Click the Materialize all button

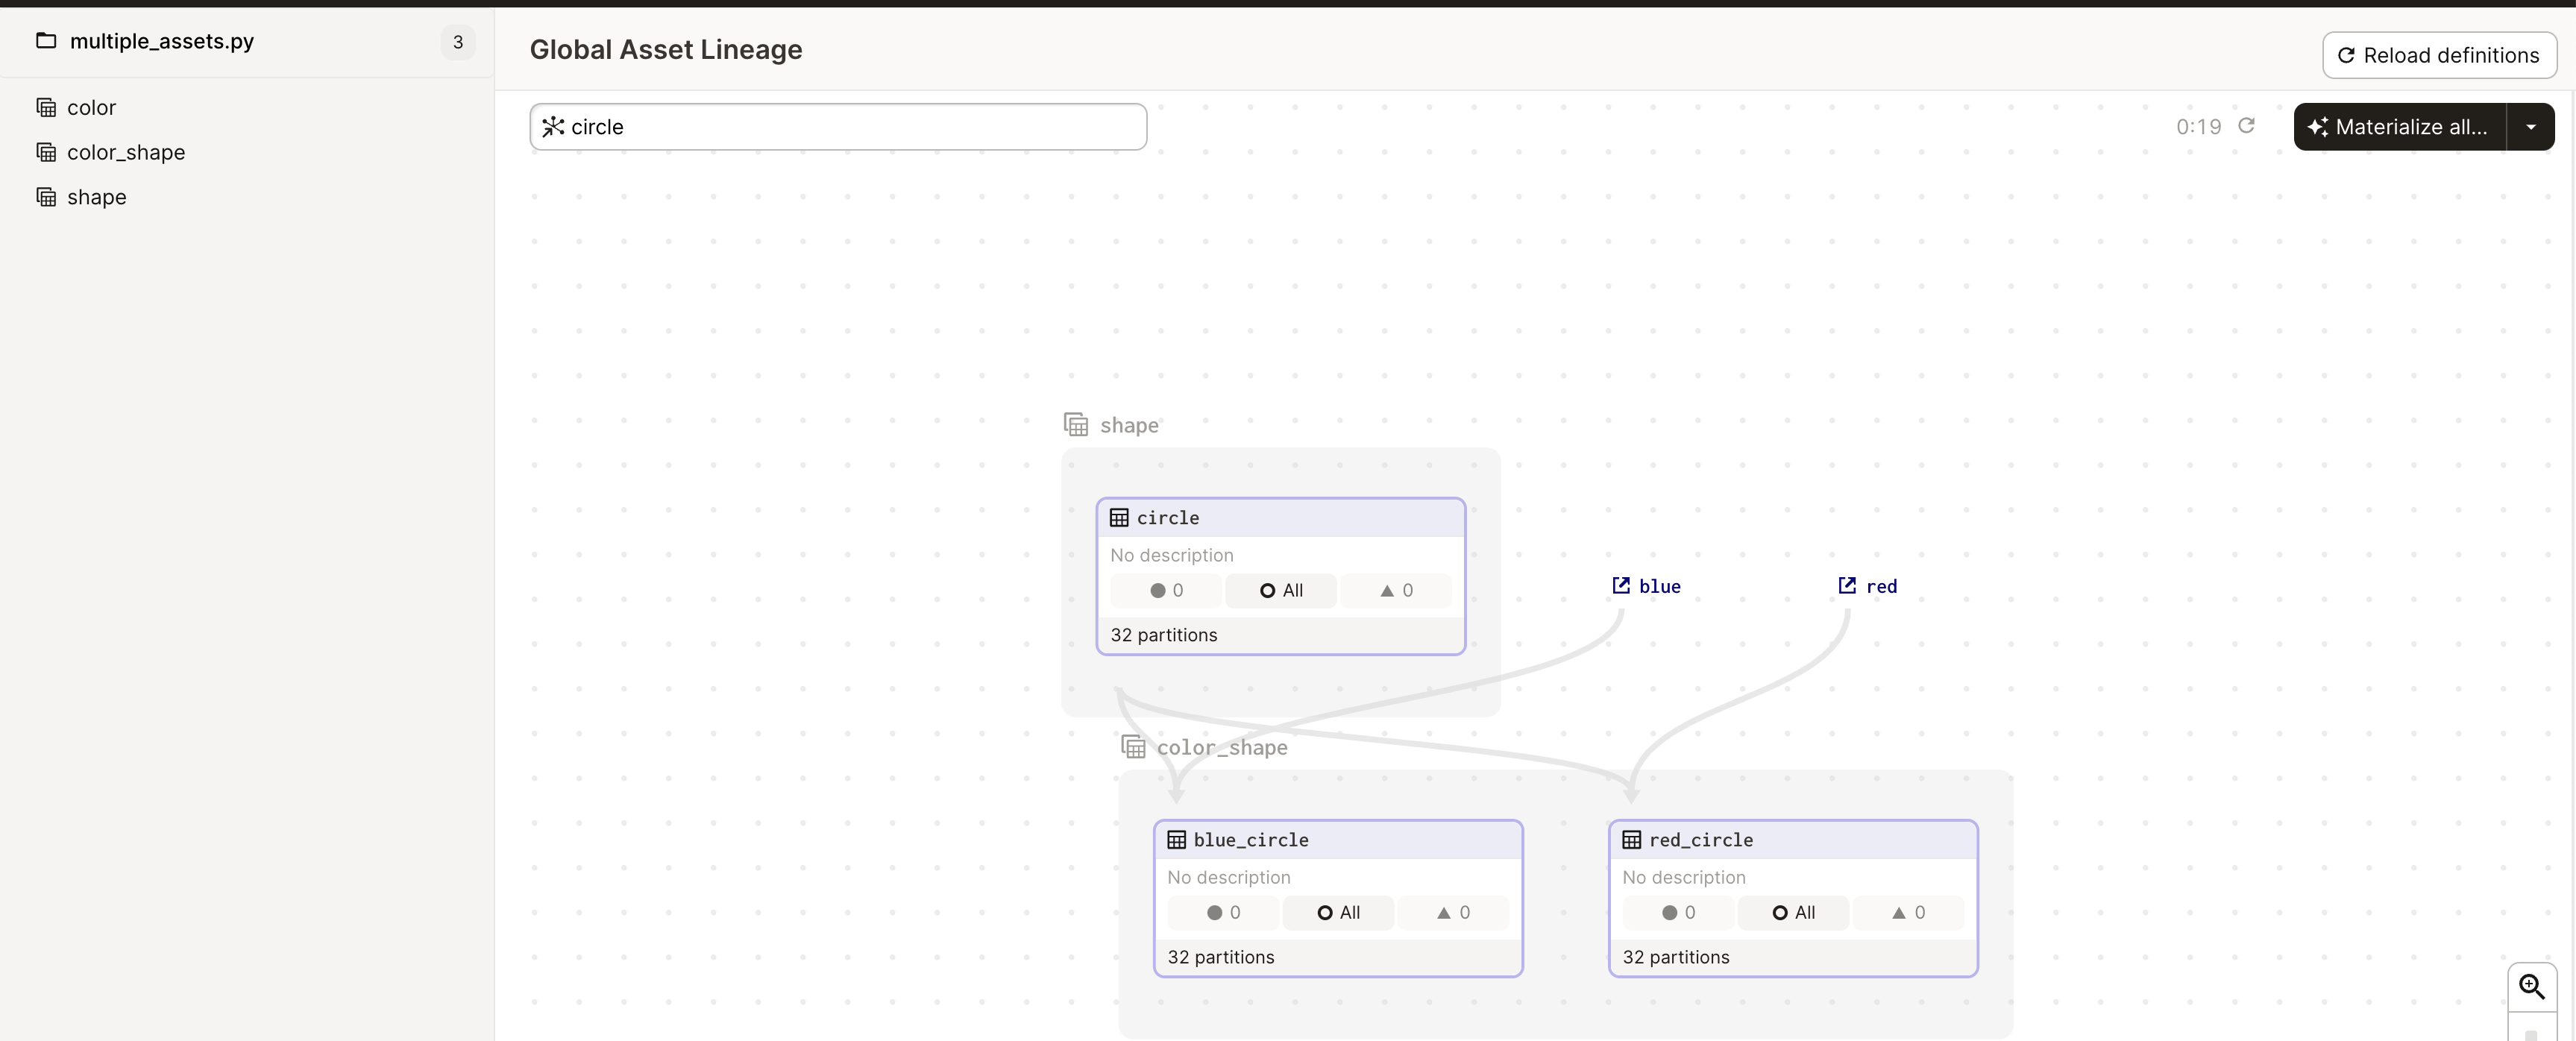[2400, 127]
